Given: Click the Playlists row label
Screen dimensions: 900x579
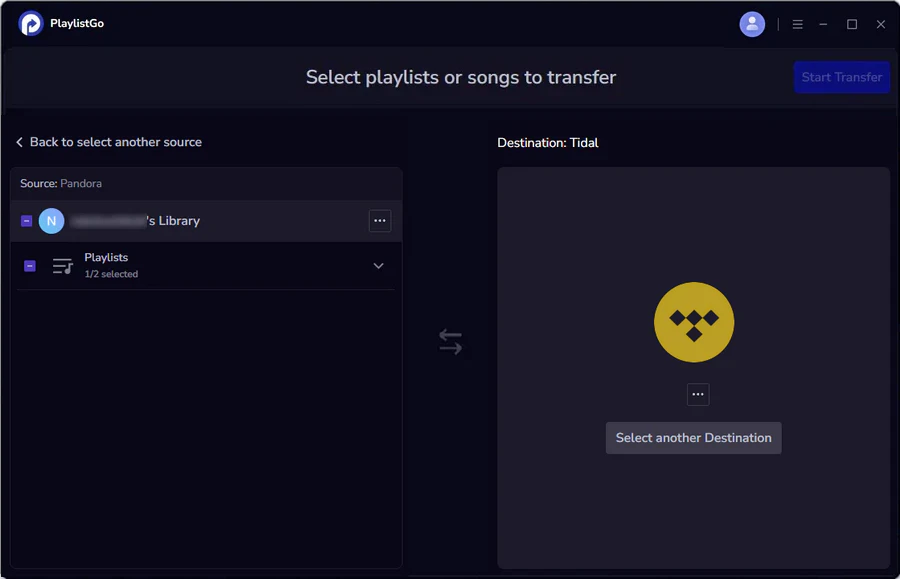Looking at the screenshot, I should point(106,258).
